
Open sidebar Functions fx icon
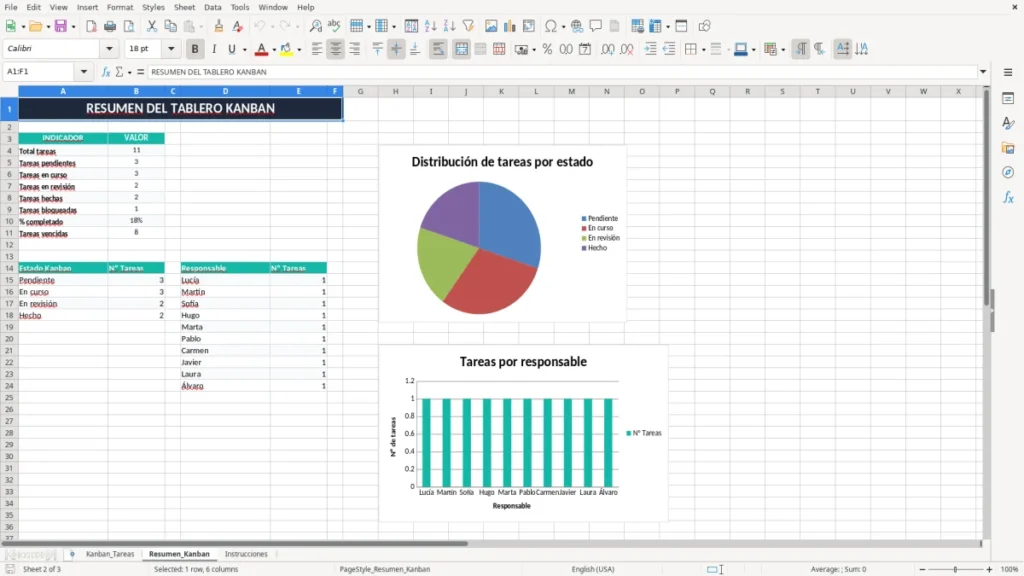pos(1008,197)
